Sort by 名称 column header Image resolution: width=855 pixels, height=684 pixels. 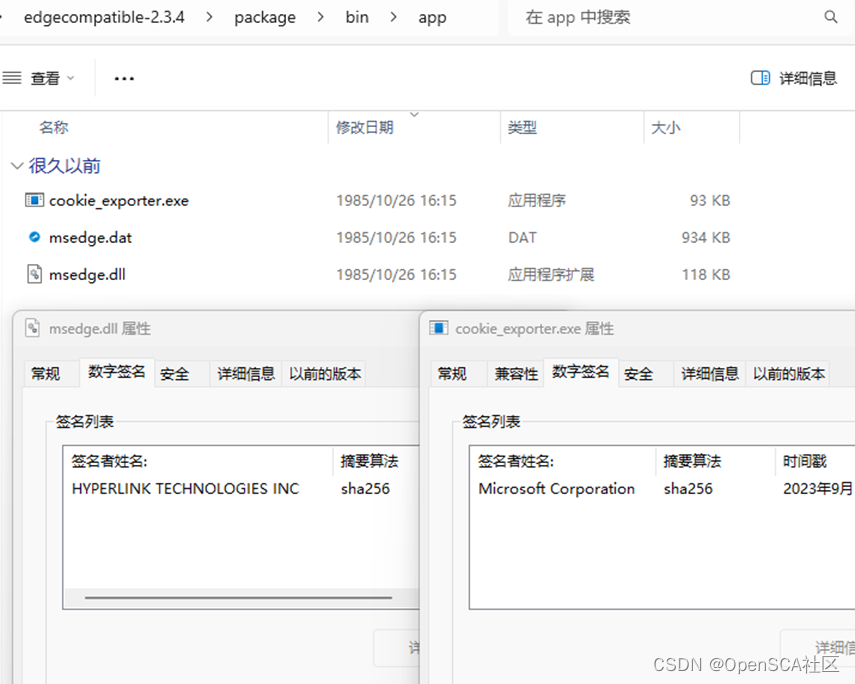[53, 128]
